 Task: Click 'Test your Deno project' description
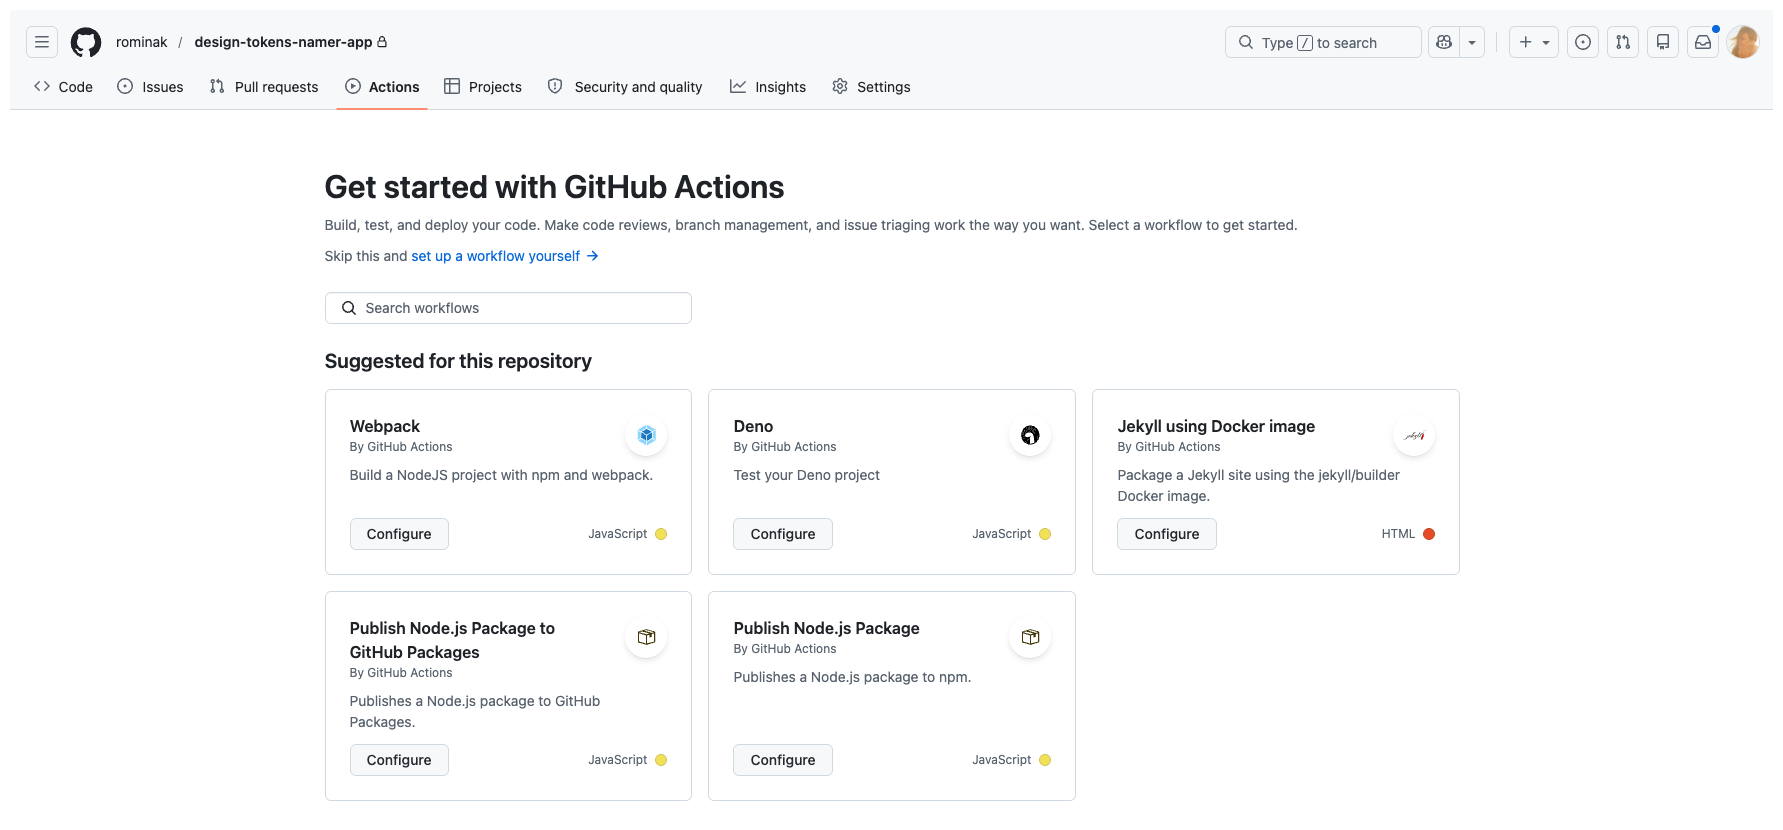pos(806,475)
